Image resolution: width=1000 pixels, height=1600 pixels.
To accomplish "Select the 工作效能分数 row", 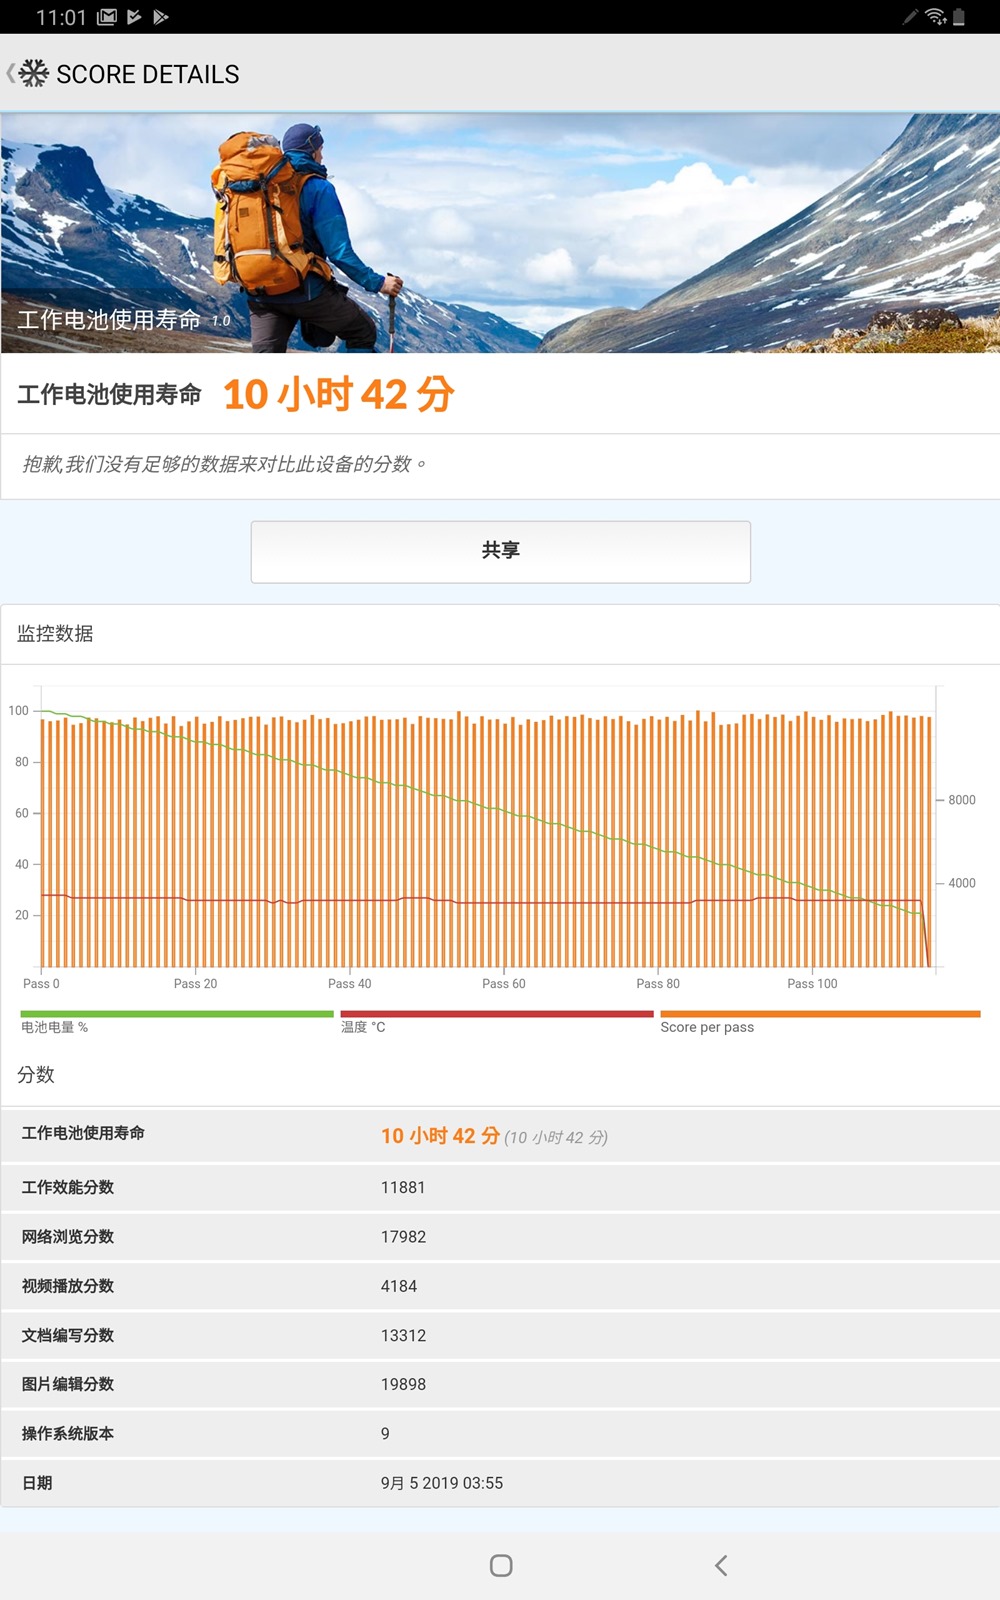I will point(500,1187).
